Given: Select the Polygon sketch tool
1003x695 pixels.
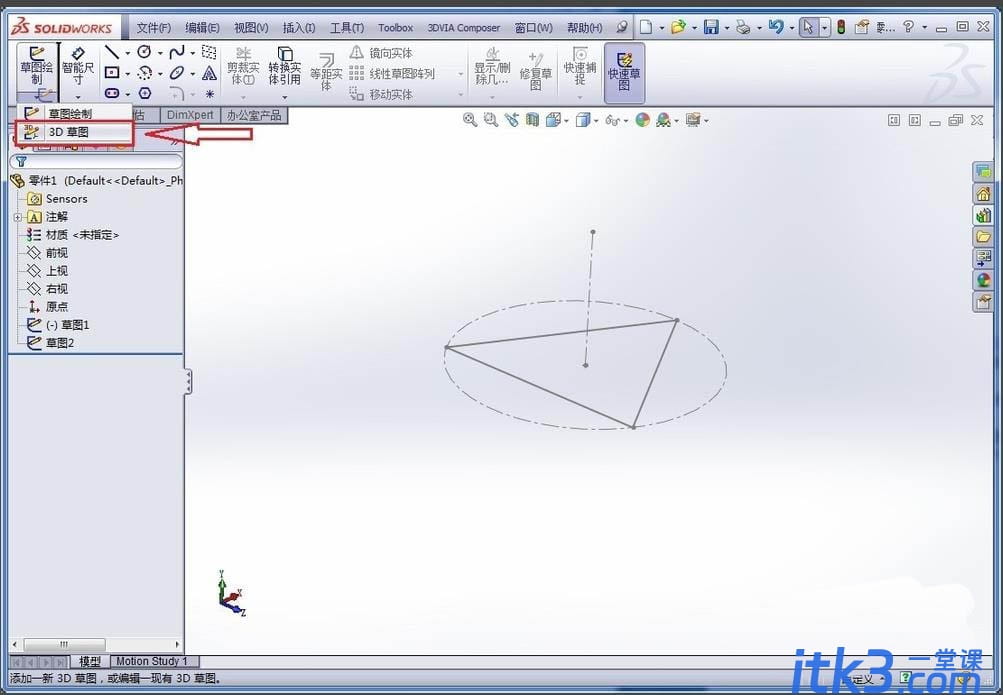Looking at the screenshot, I should point(145,93).
